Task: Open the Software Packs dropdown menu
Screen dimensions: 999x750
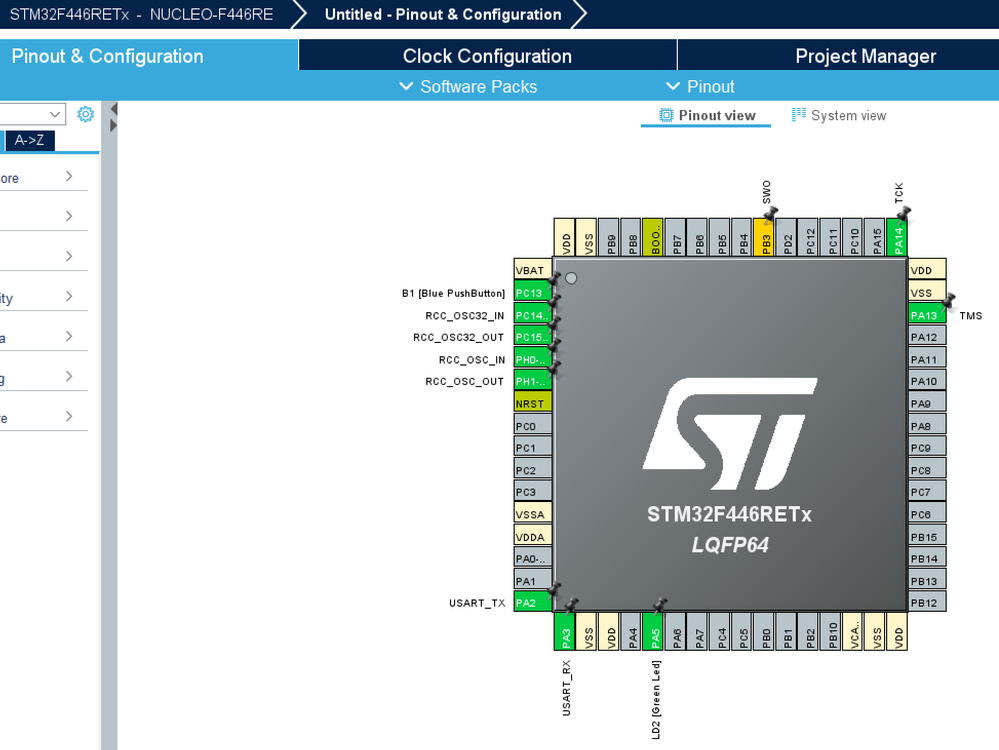Action: tap(468, 87)
